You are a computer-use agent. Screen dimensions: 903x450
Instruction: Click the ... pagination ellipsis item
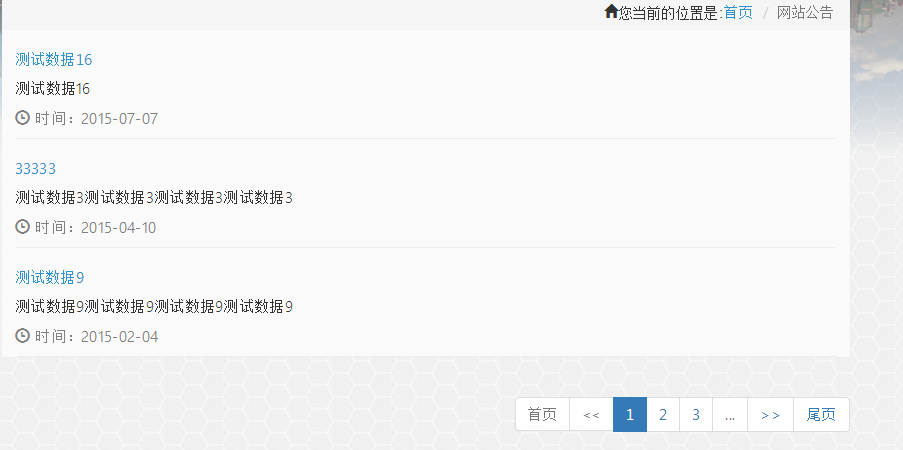[x=730, y=414]
